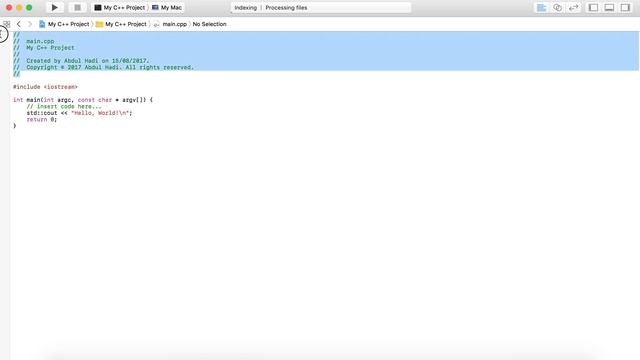The height and width of the screenshot is (360, 640).
Task: Click the return 0 statement
Action: coord(42,120)
